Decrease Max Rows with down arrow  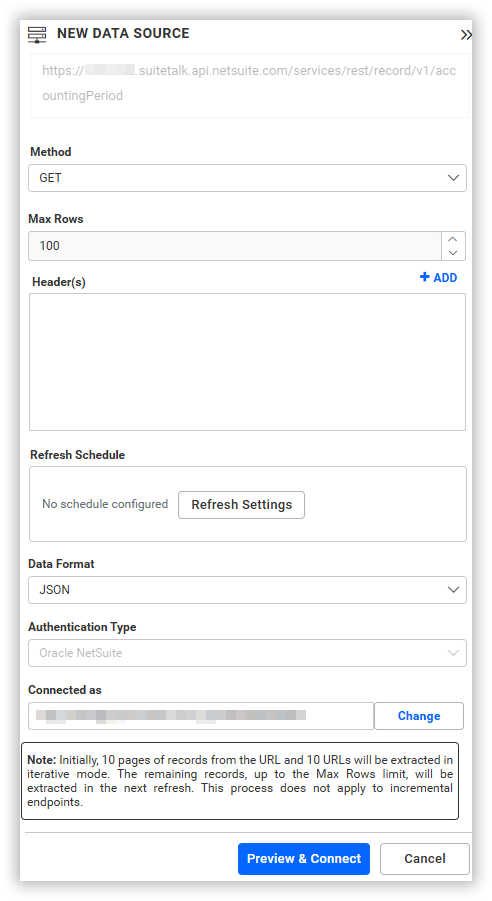(453, 253)
